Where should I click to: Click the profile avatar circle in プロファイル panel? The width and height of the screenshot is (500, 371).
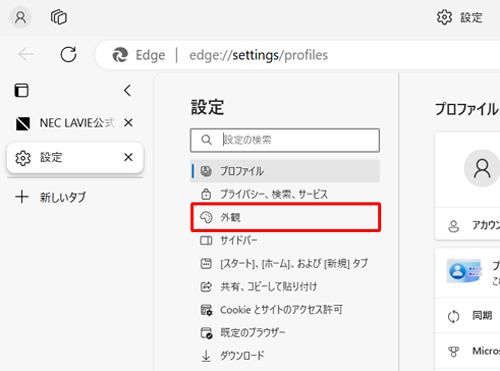click(482, 168)
